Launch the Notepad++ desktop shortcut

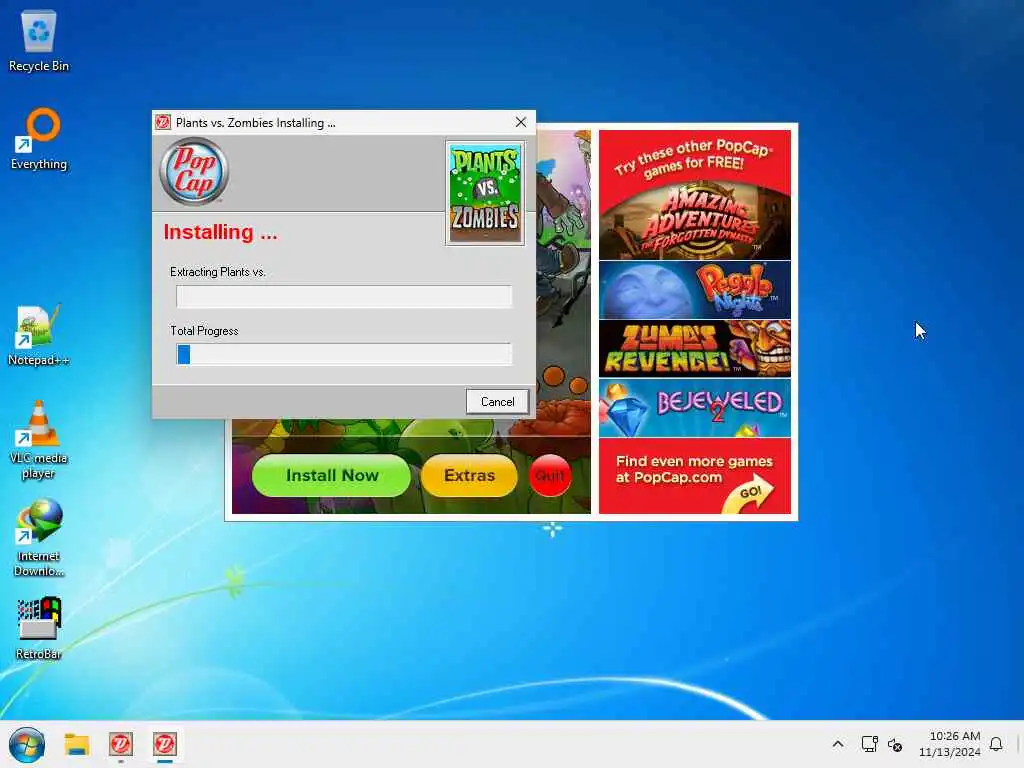coord(39,334)
